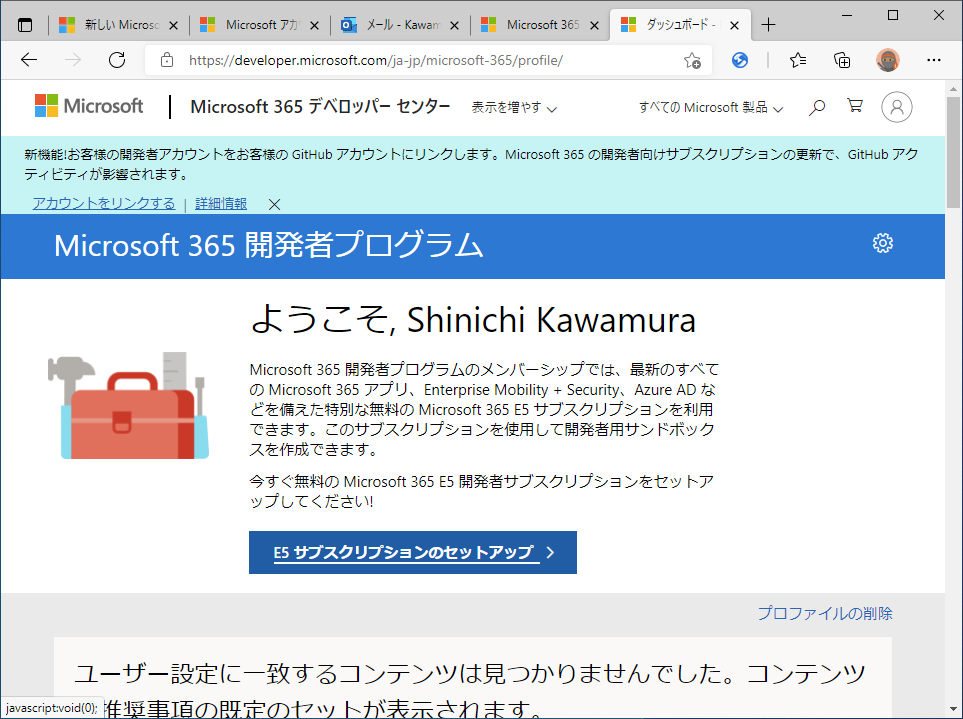Viewport: 963px width, 719px height.
Task: Open the Favorites list
Action: point(798,60)
